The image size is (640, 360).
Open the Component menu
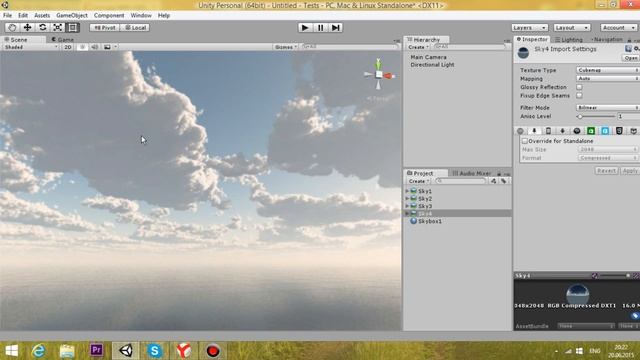(109, 16)
